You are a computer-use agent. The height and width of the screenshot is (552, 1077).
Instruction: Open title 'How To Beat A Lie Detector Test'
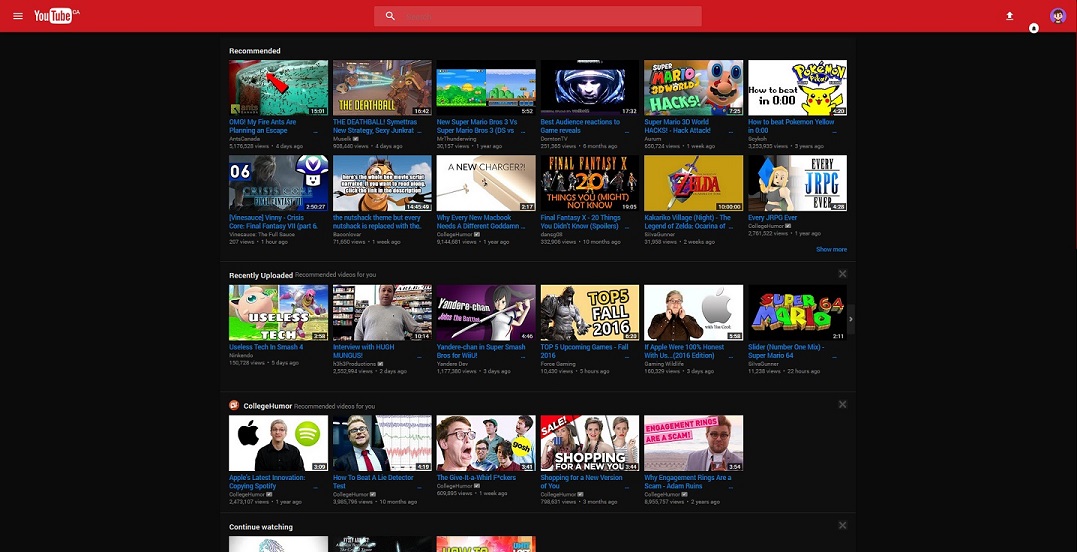coord(373,481)
